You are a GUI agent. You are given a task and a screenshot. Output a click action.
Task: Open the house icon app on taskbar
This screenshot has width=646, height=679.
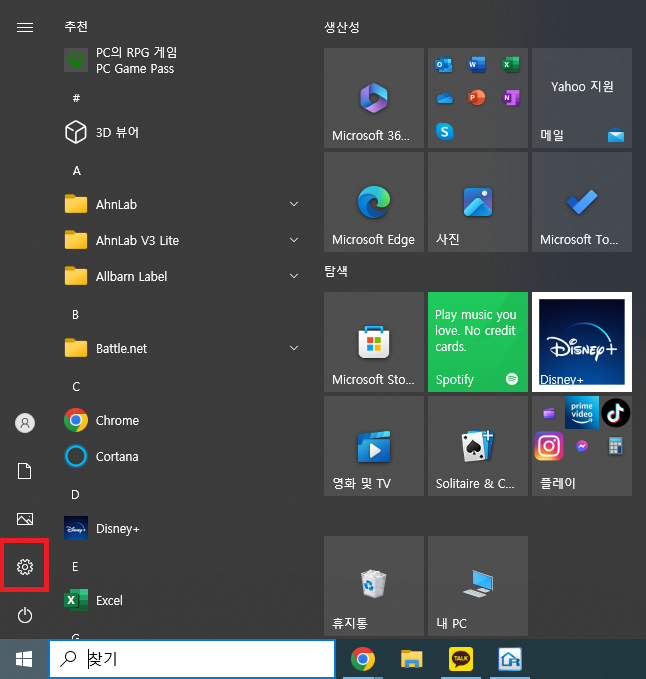[x=510, y=659]
